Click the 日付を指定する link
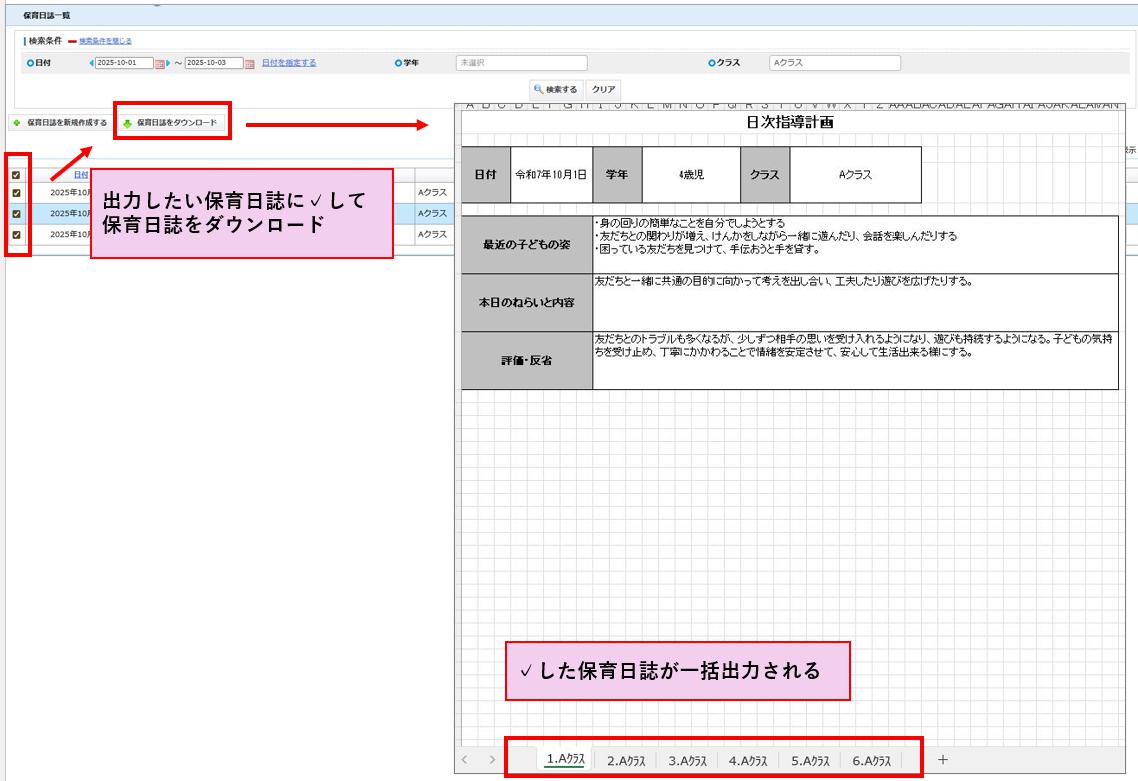 [289, 63]
